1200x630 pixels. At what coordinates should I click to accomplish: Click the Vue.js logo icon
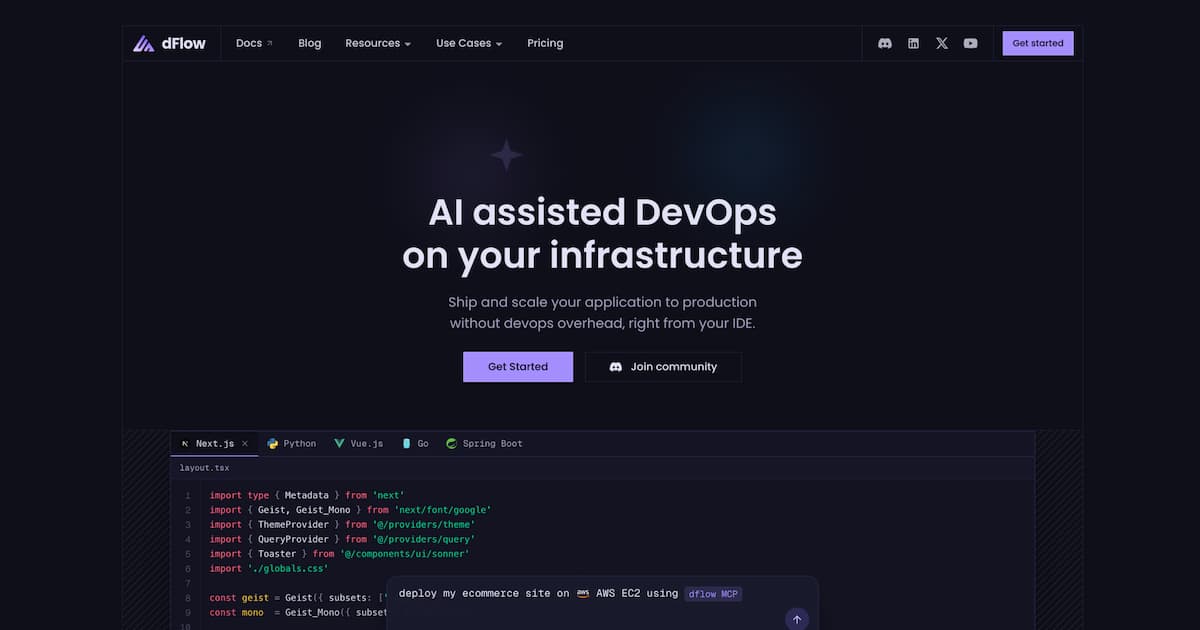(x=339, y=444)
